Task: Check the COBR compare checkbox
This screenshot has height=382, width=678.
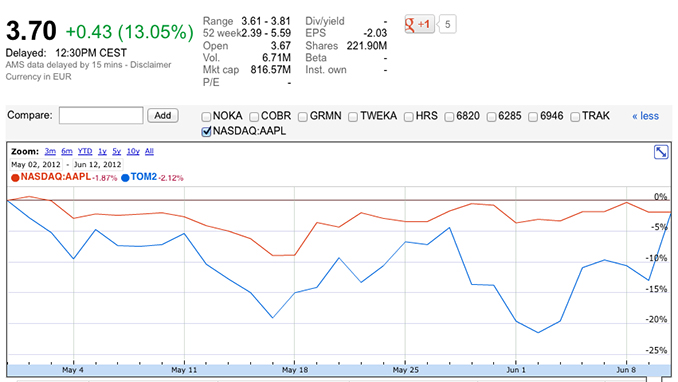Action: click(254, 117)
